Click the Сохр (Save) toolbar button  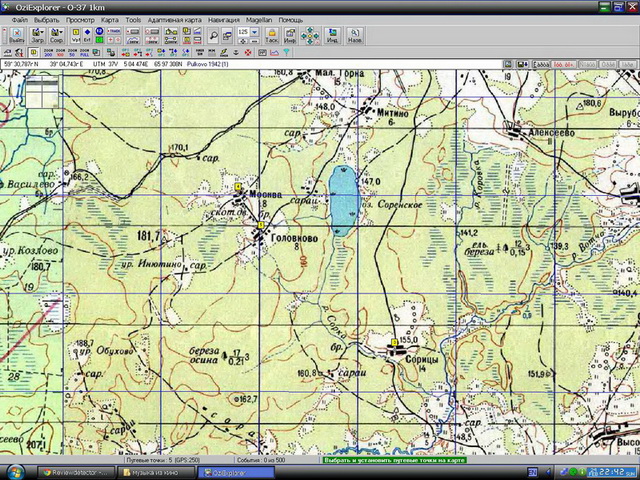coord(57,36)
